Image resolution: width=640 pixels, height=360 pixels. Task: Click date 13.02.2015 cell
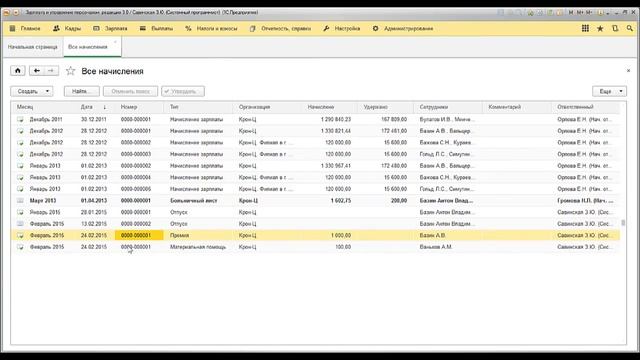[93, 224]
